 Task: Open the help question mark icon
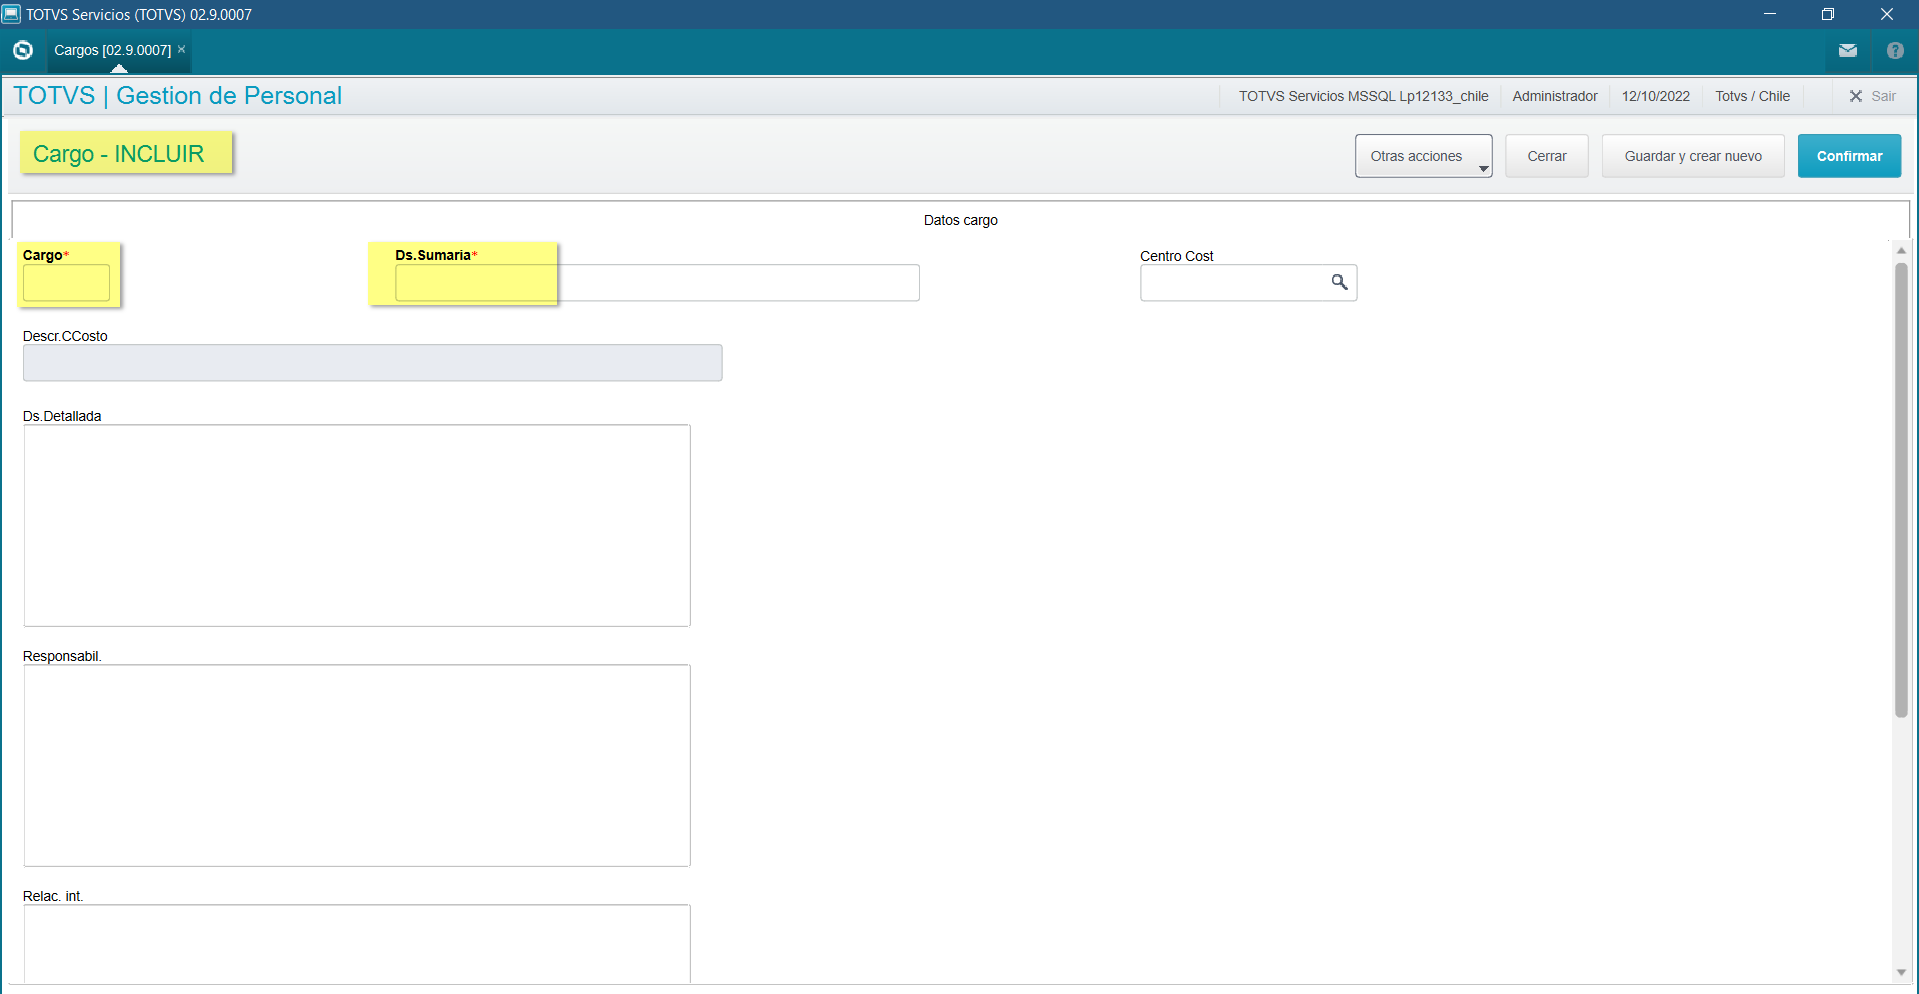coord(1894,50)
